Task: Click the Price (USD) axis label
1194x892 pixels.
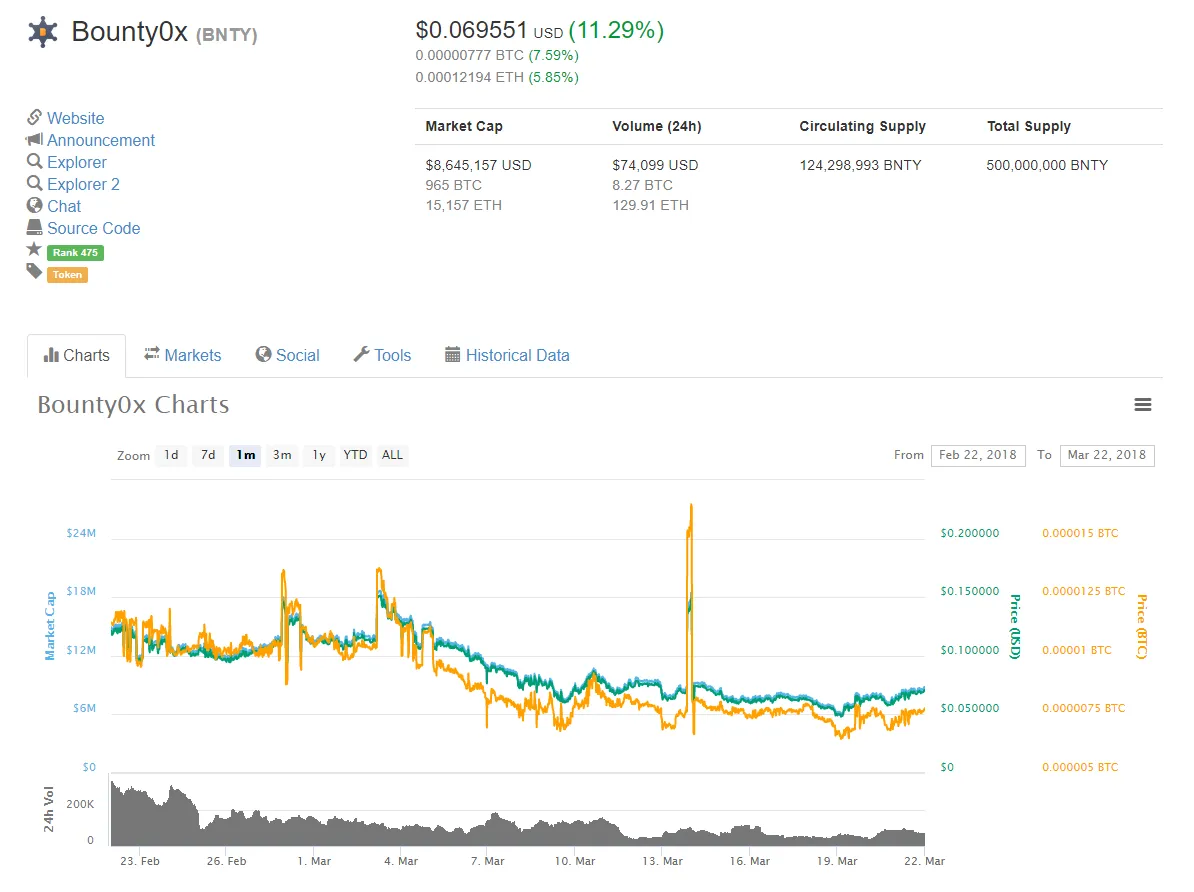Action: pyautogui.click(x=1015, y=626)
